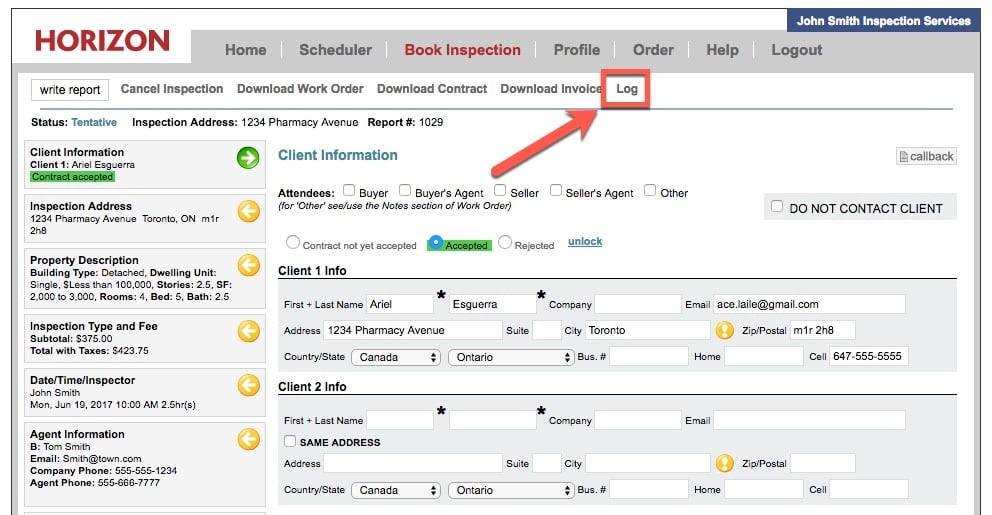Click yellow arrow icon beside Agent Information
Viewport: 992px width, 515px height.
coord(248,439)
